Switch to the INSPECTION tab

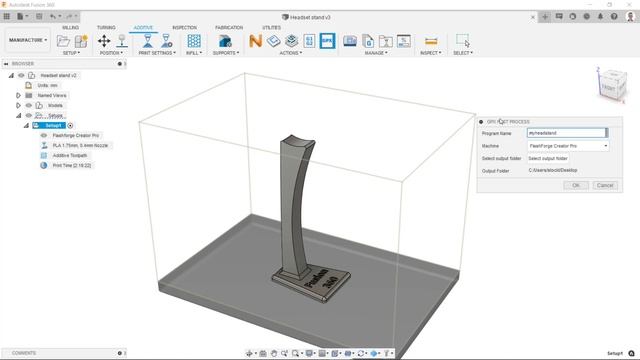click(x=184, y=27)
